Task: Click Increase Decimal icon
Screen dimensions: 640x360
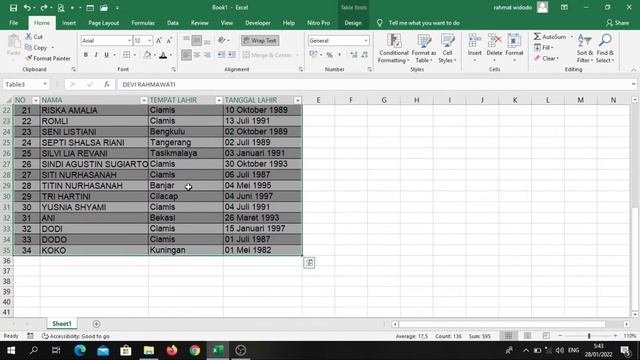Action: coord(353,55)
